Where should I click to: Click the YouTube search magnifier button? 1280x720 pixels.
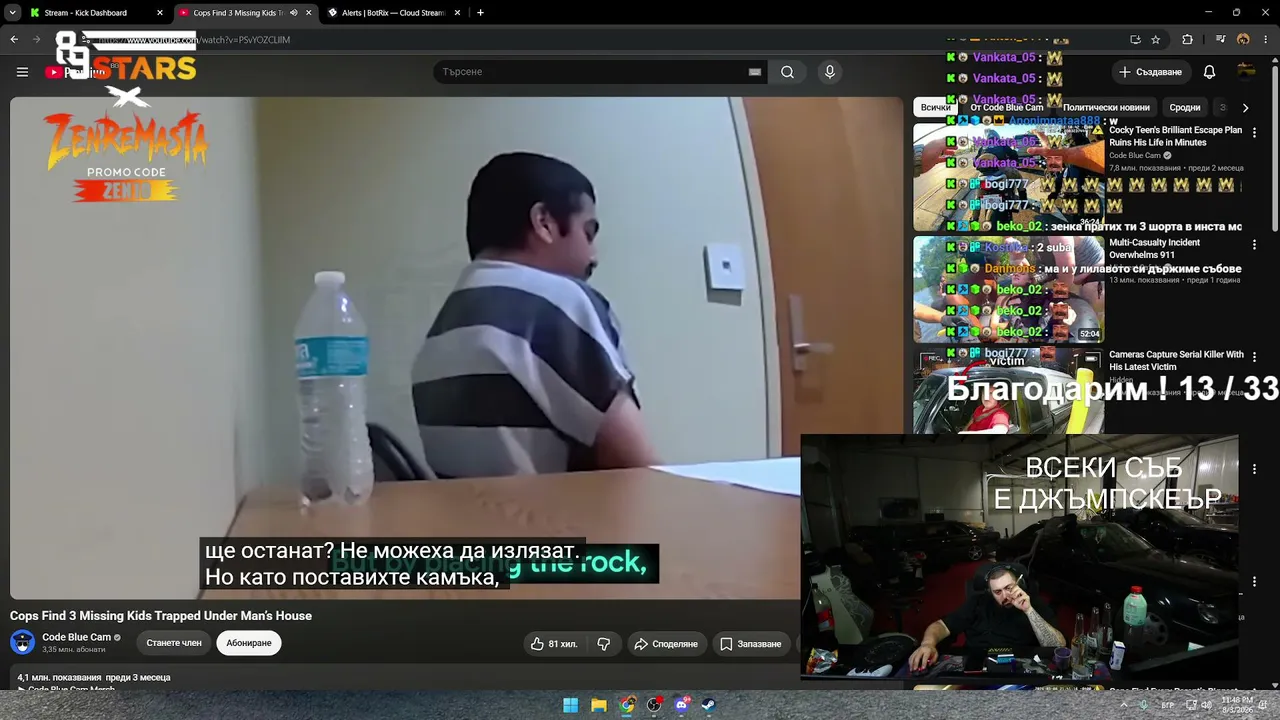click(787, 72)
